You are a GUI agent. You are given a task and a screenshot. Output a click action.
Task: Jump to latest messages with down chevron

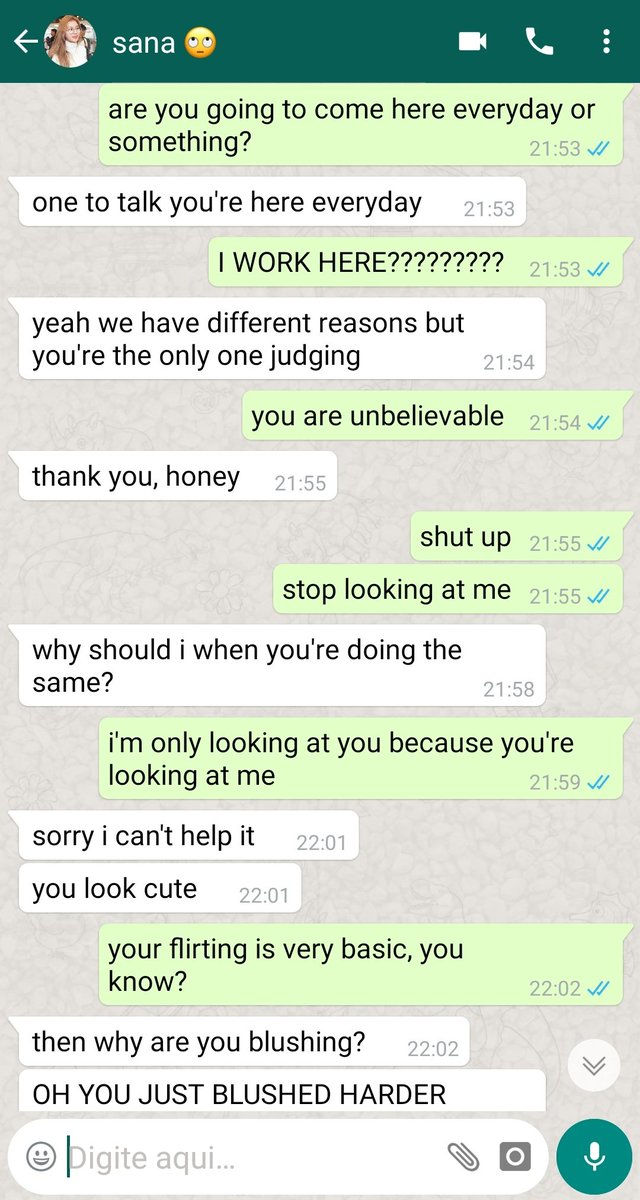point(594,1066)
